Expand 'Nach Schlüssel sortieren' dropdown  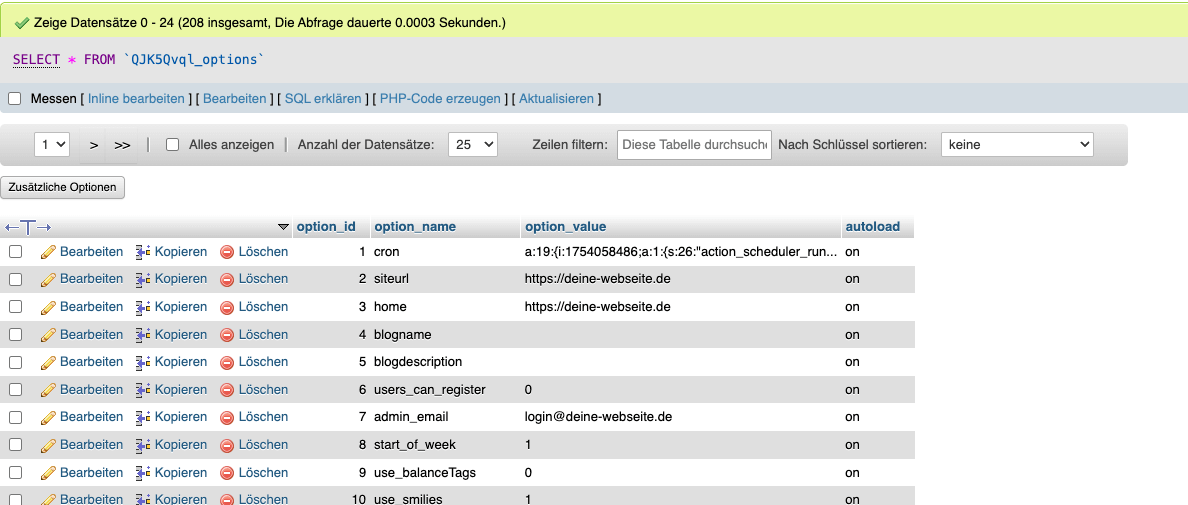coord(1016,145)
